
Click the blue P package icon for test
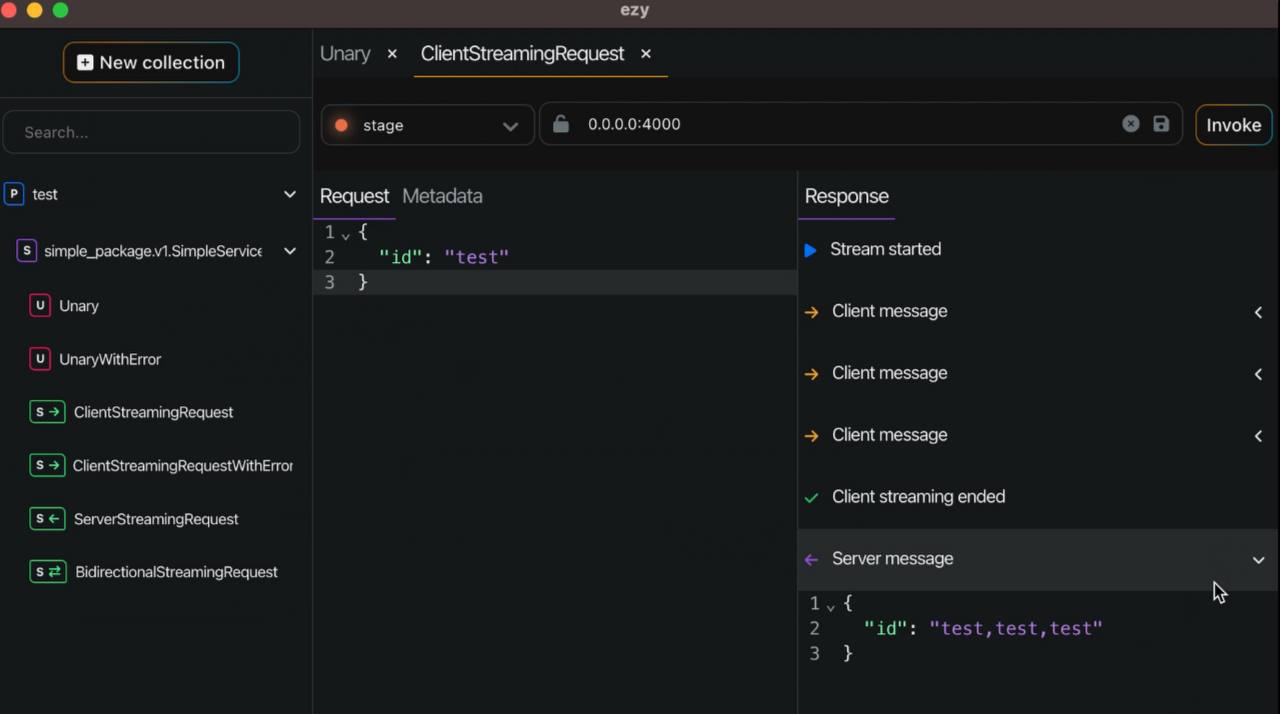(14, 194)
